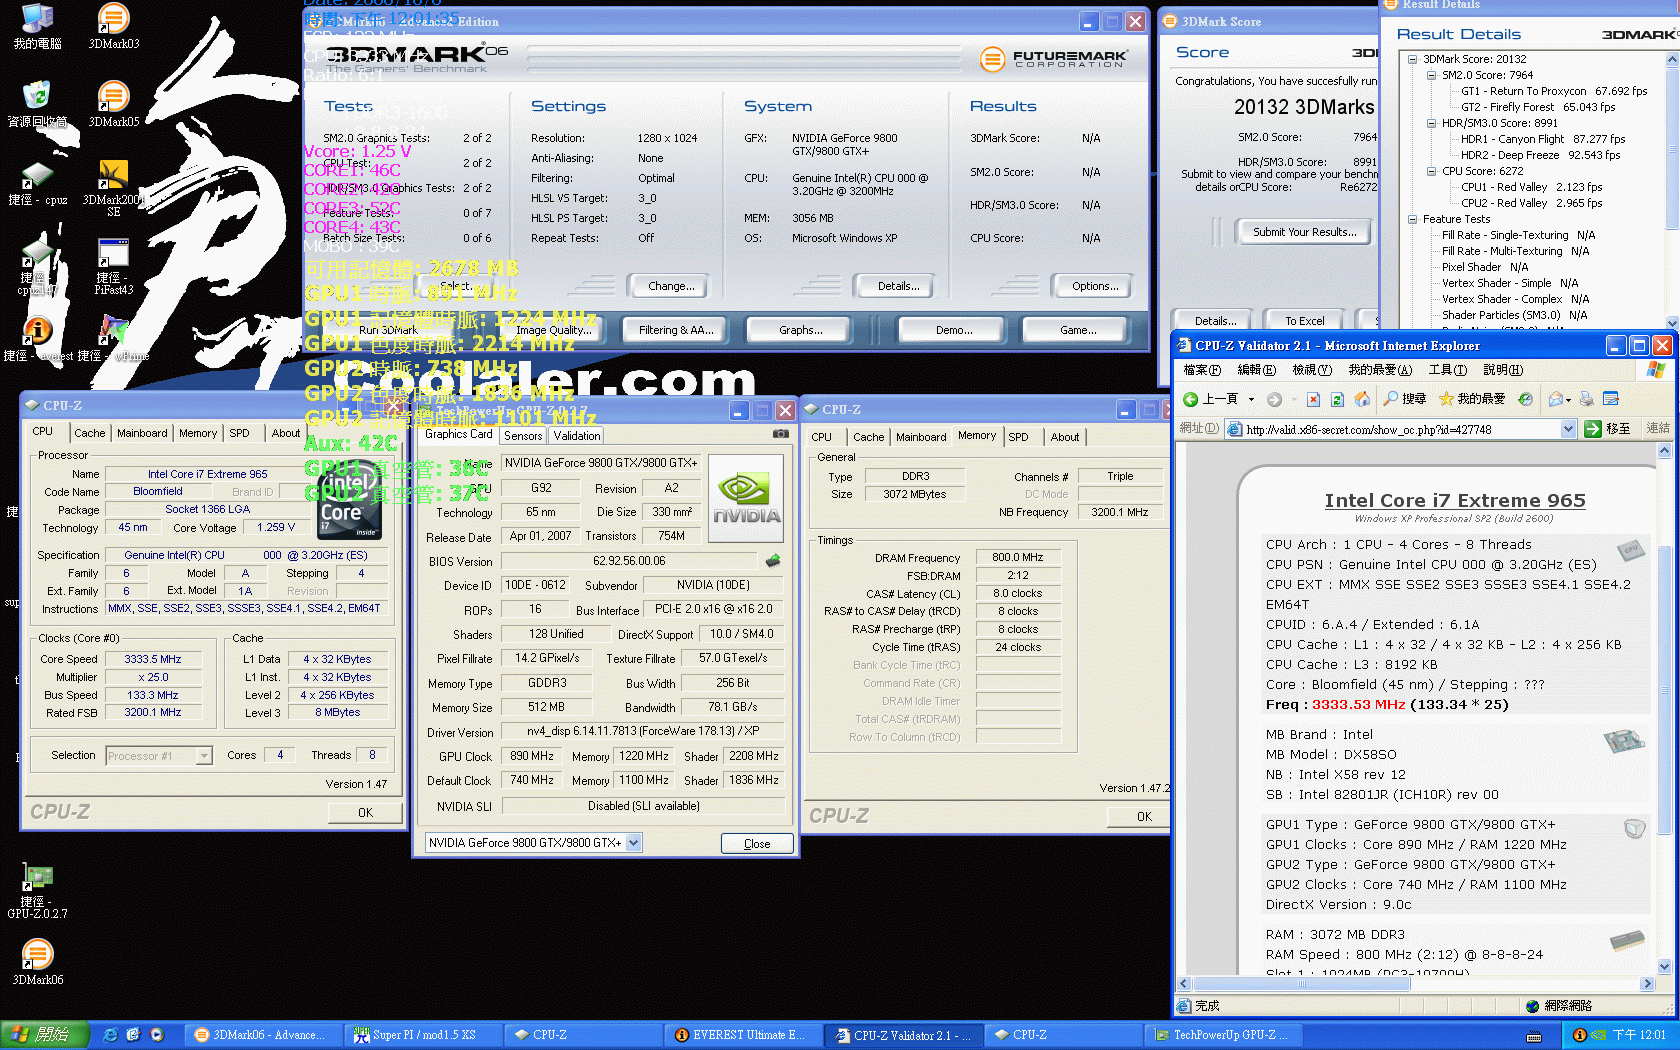Screen dimensions: 1680x1050
Task: Click the Favorites star in Internet Explorer
Action: [x=1446, y=399]
